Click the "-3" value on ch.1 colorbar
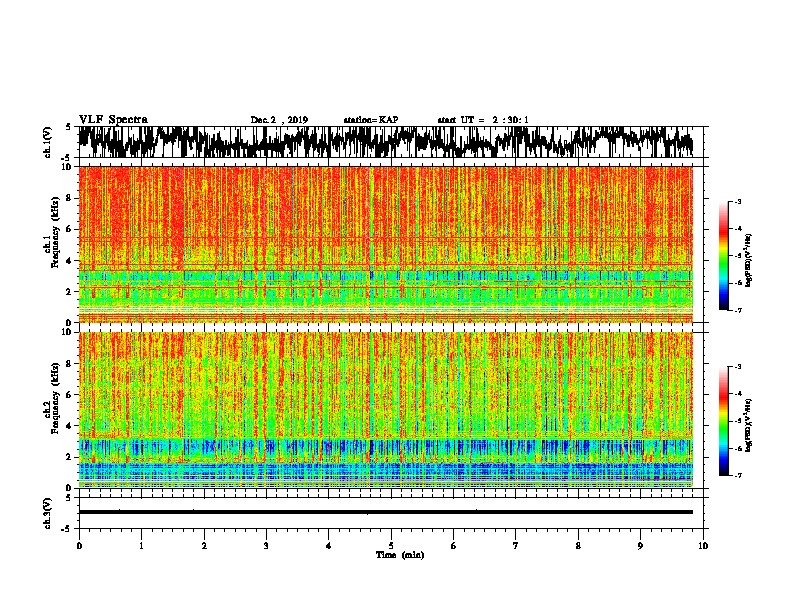Image resolution: width=792 pixels, height=612 pixels. 738,201
